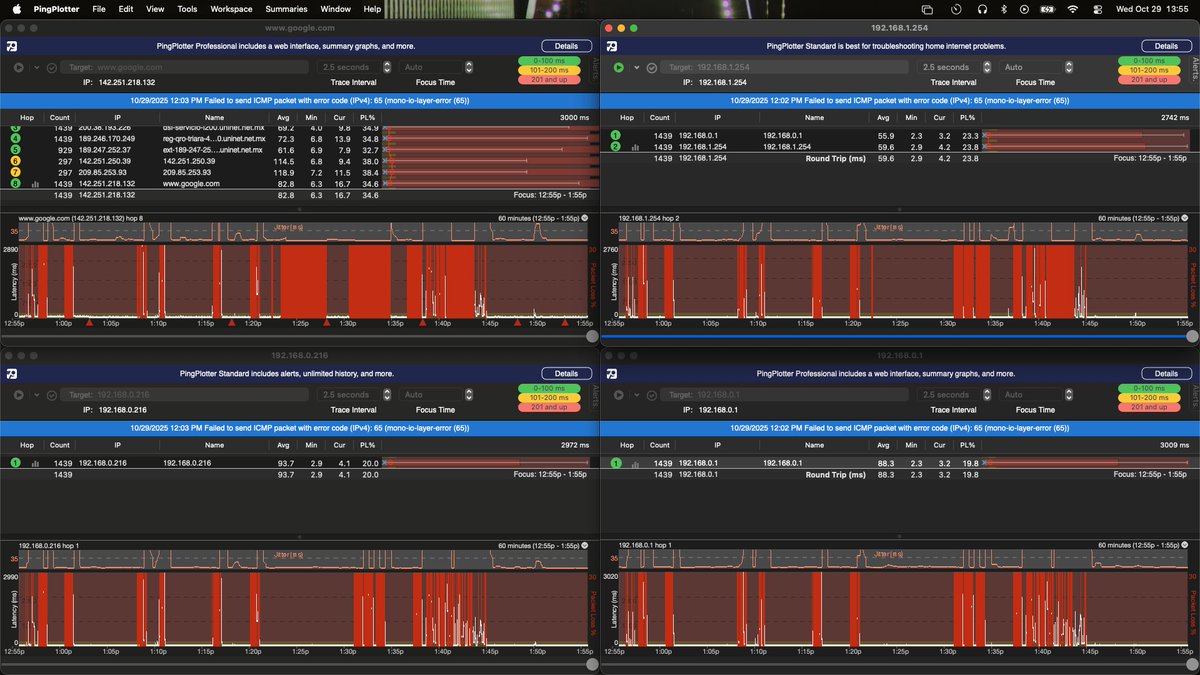Open the Wi-Fi status menu
Image resolution: width=1200 pixels, height=675 pixels.
1073,8
